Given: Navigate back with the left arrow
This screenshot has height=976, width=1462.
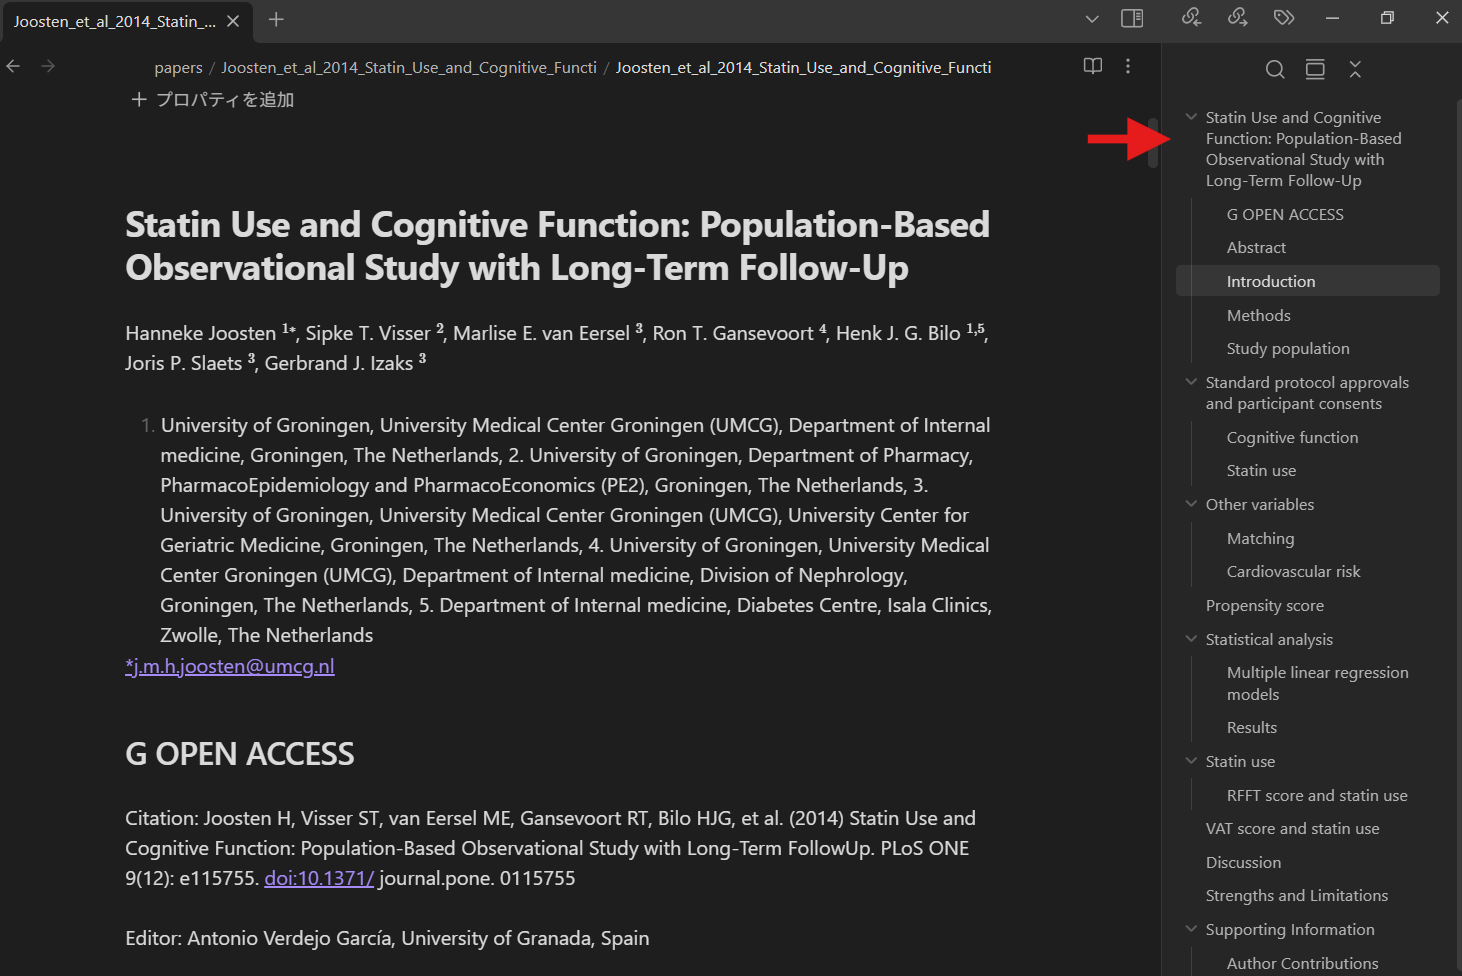Looking at the screenshot, I should (14, 66).
